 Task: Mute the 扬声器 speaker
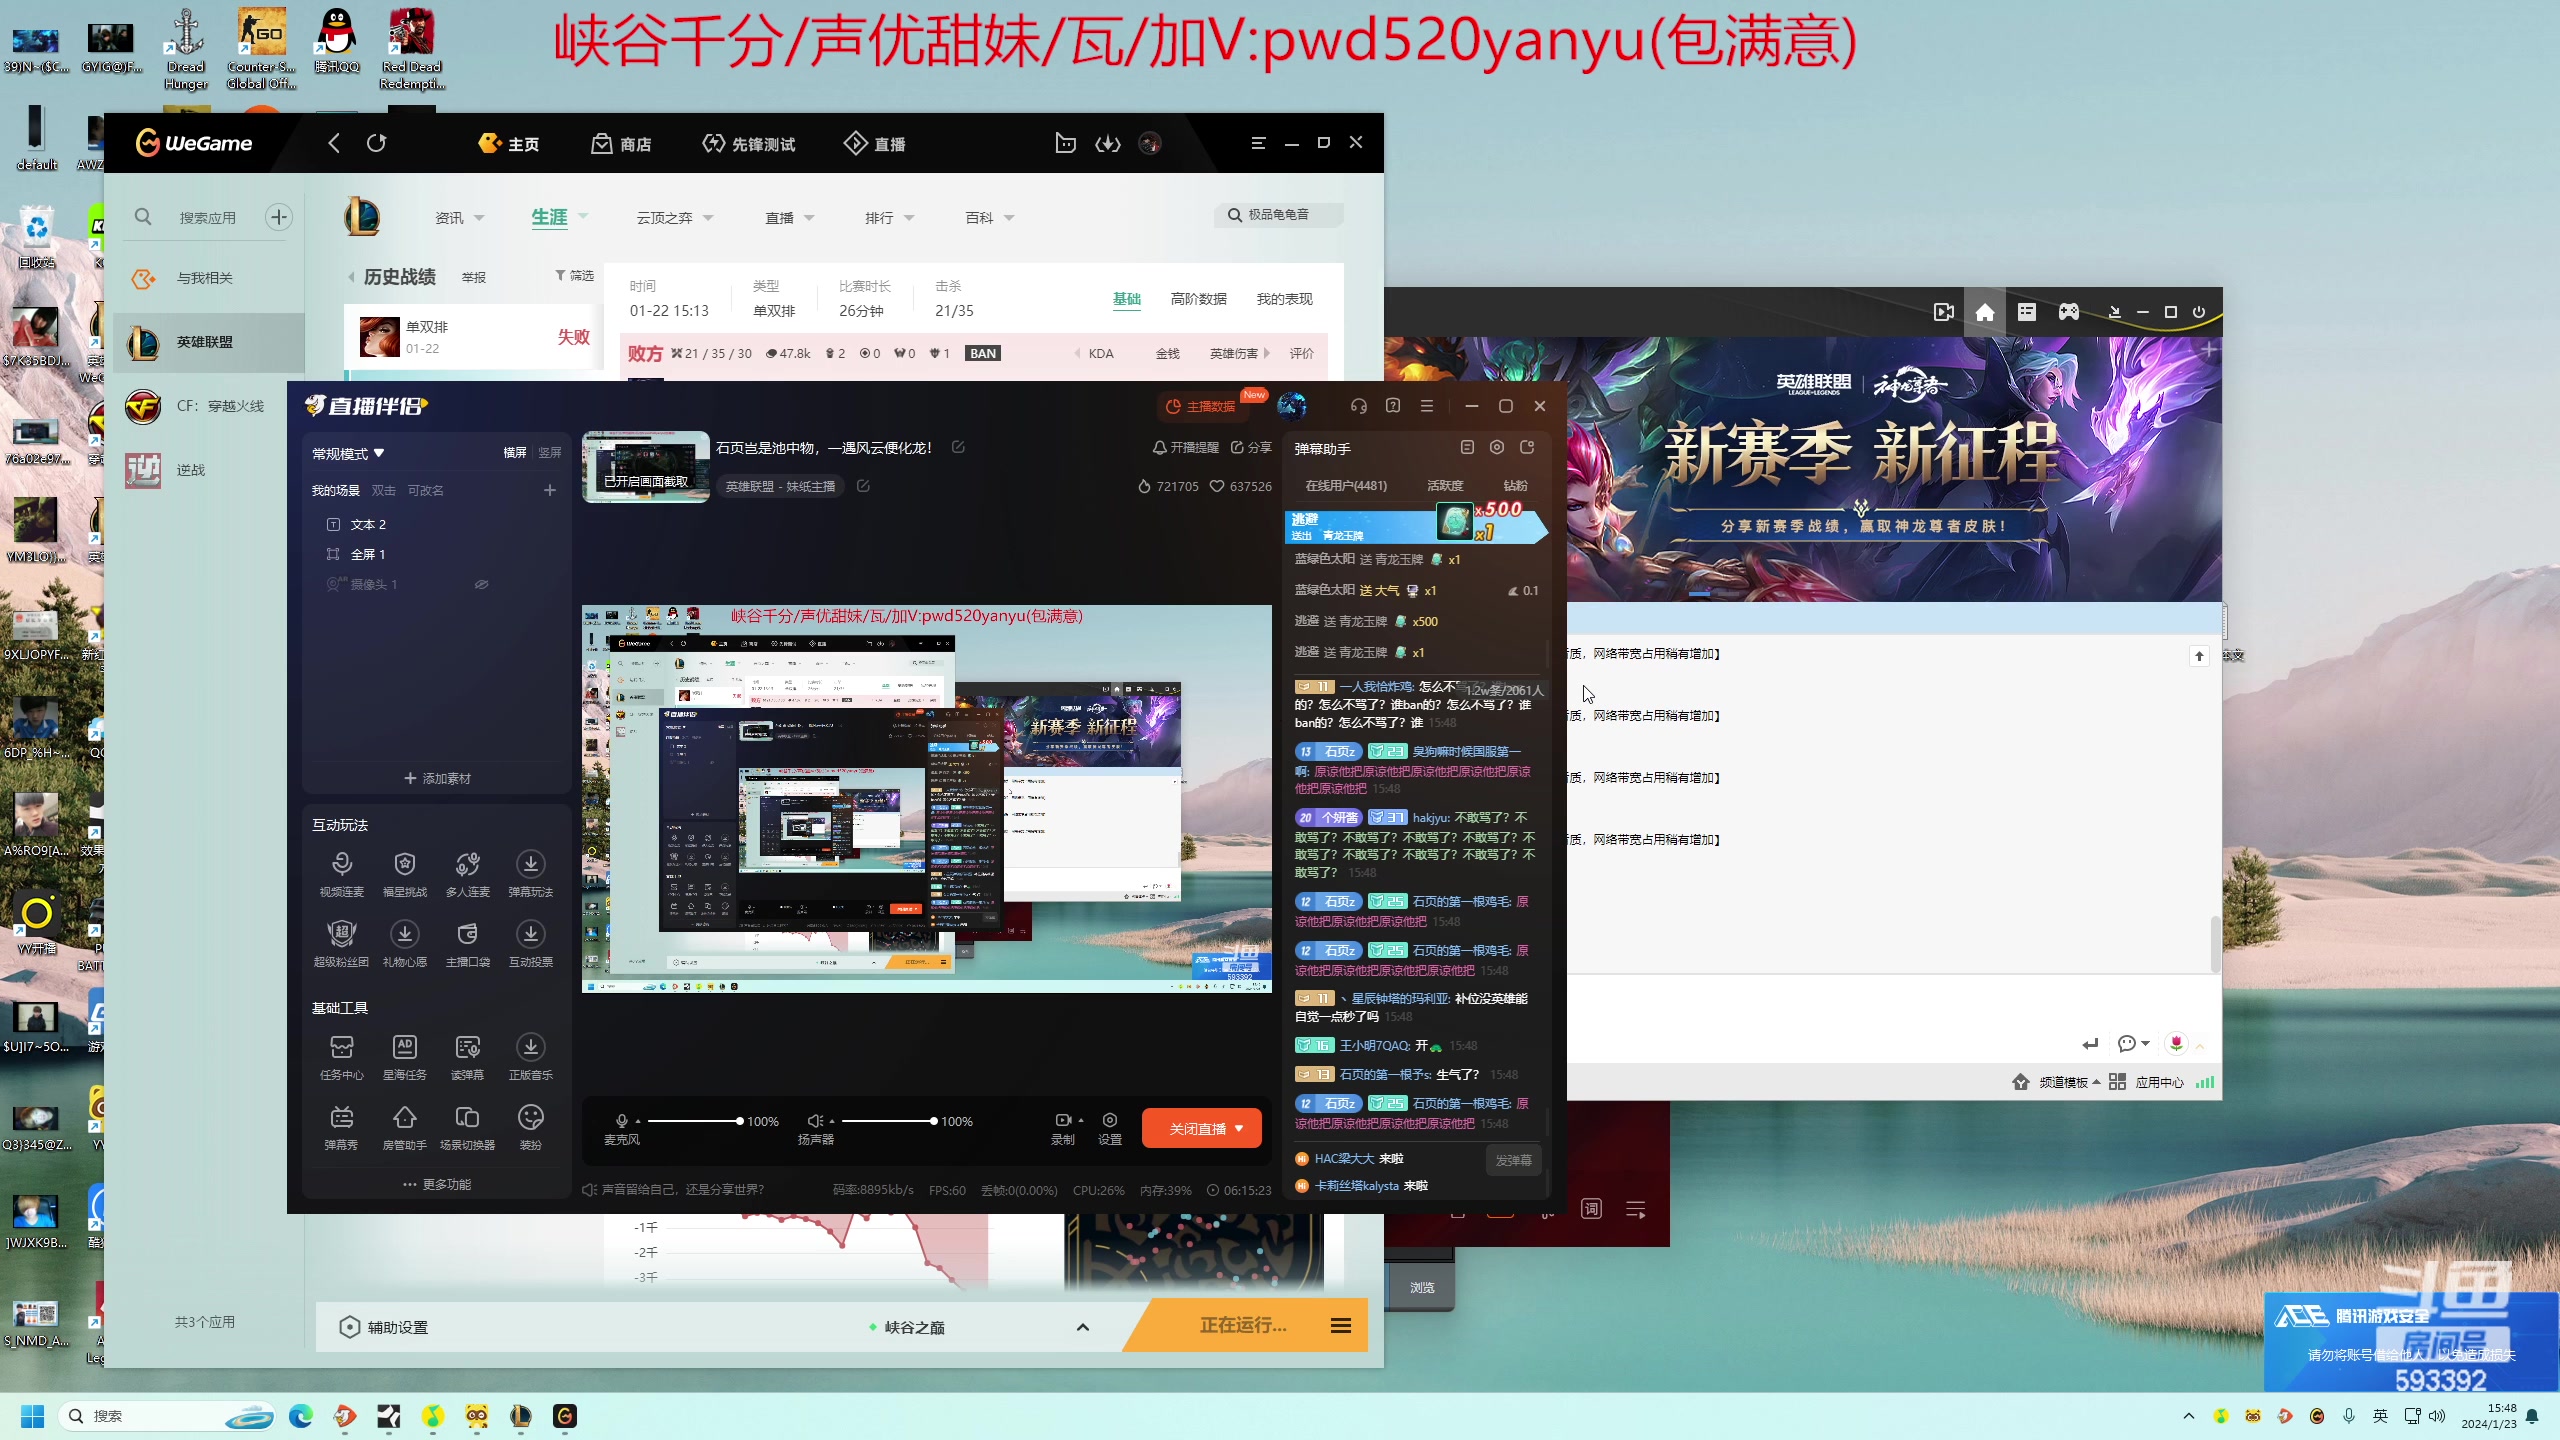(x=815, y=1121)
